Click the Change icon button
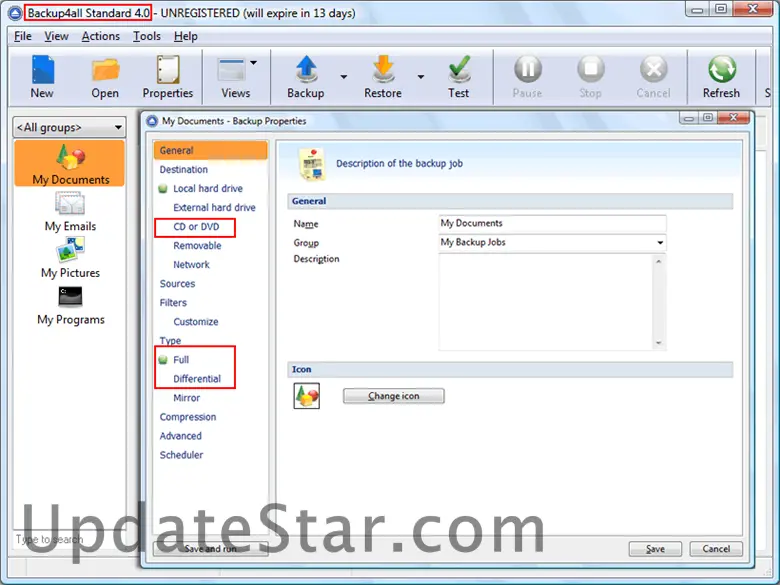 393,396
